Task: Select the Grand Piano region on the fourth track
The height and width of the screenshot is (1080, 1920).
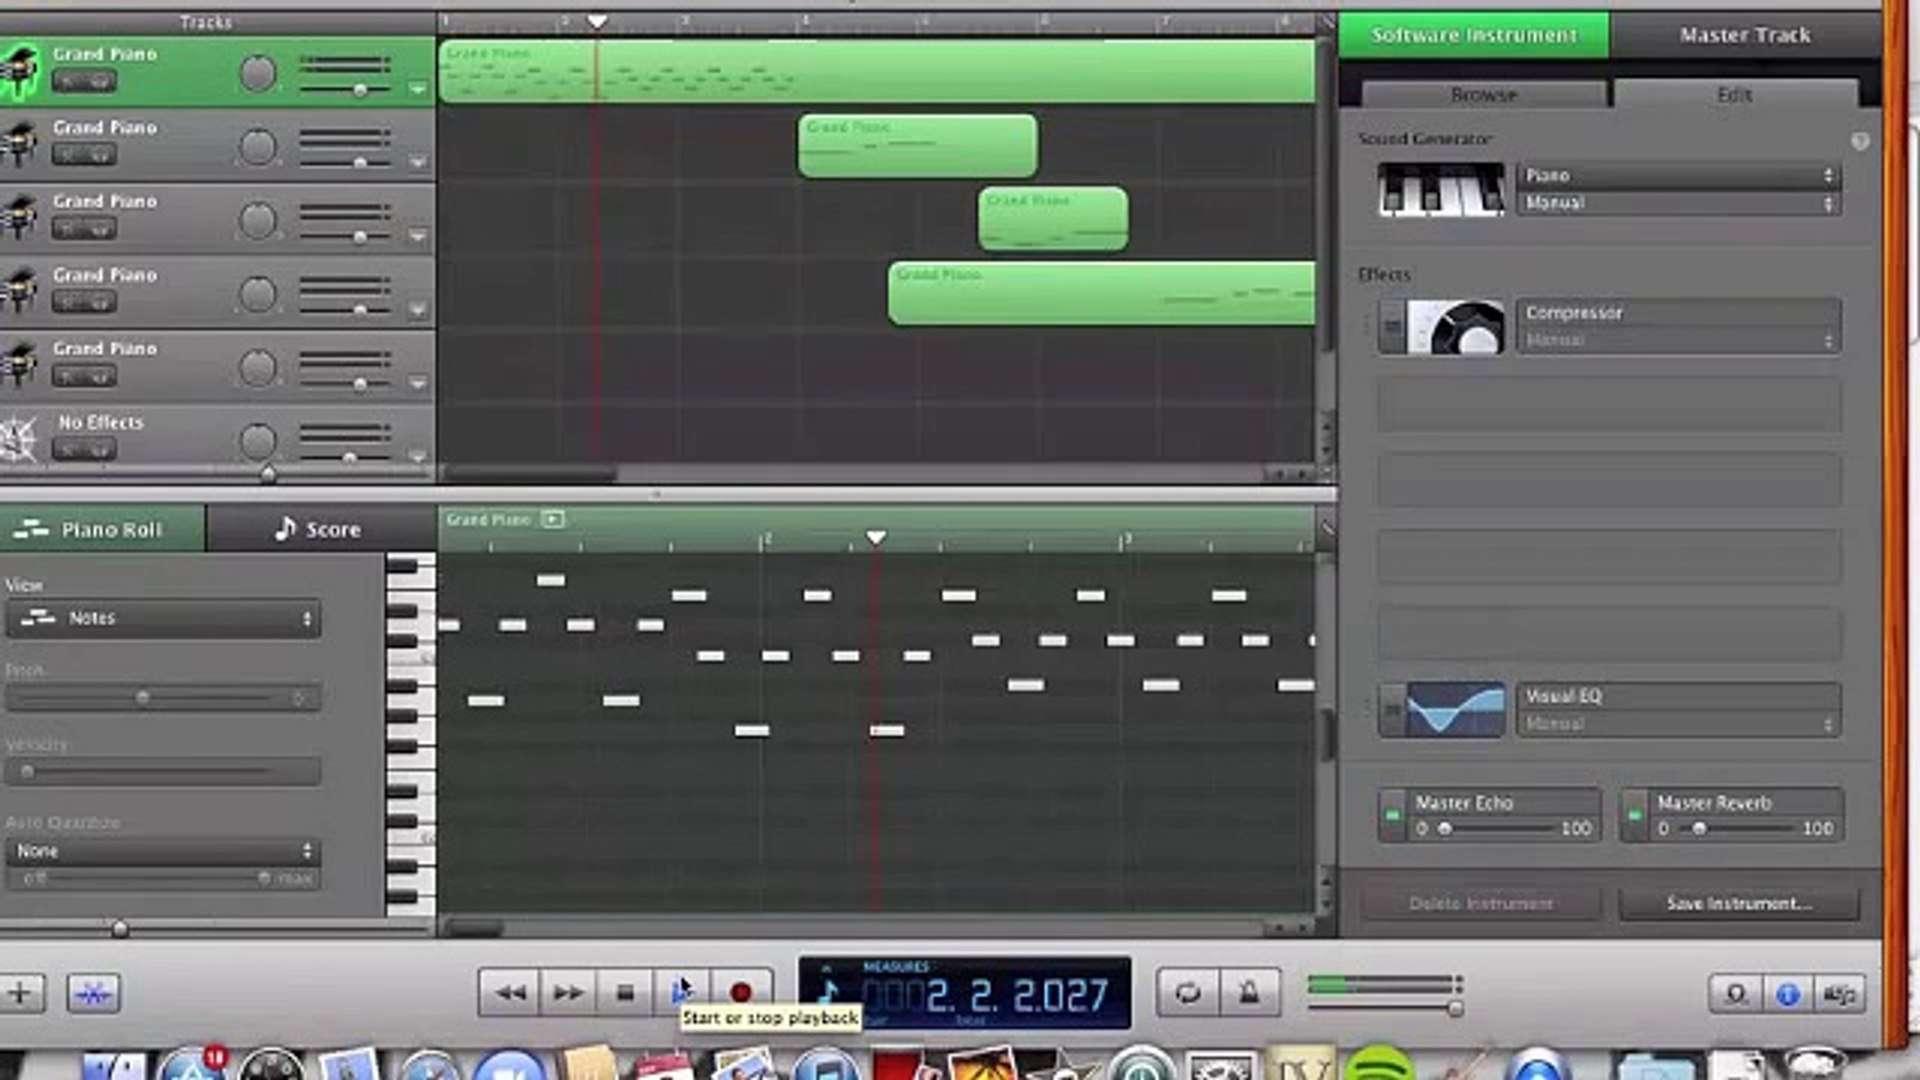Action: (1102, 293)
